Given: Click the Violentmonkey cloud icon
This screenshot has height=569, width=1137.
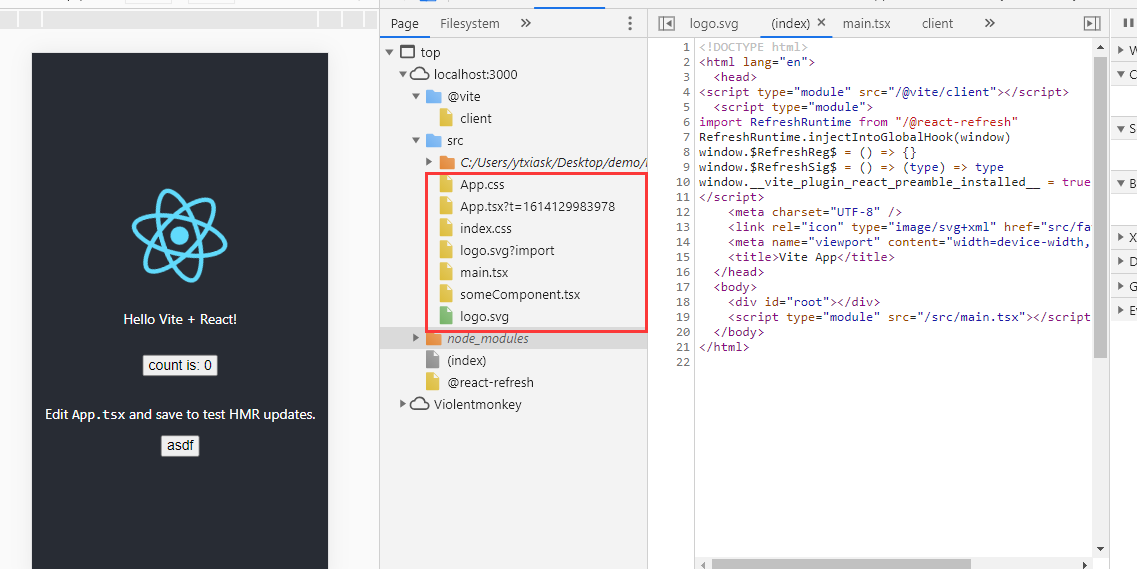Looking at the screenshot, I should point(419,404).
